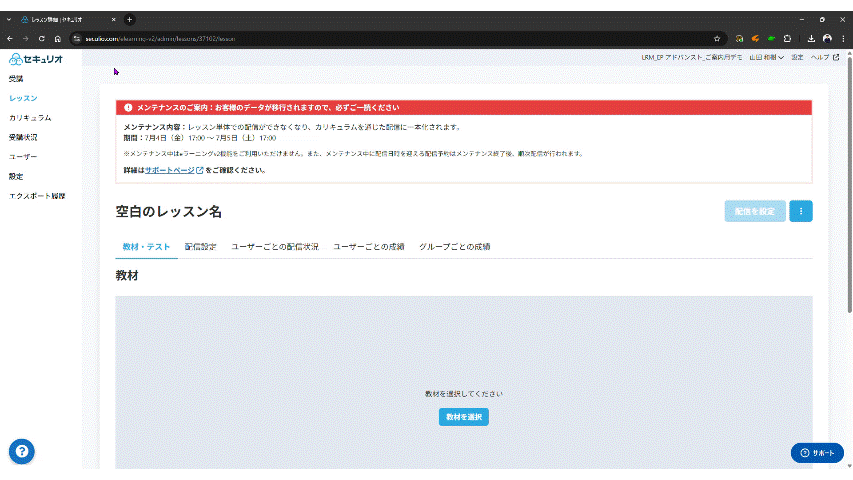Open the Chrome three-dot menu
Screen dimensions: 853x480
click(843, 39)
